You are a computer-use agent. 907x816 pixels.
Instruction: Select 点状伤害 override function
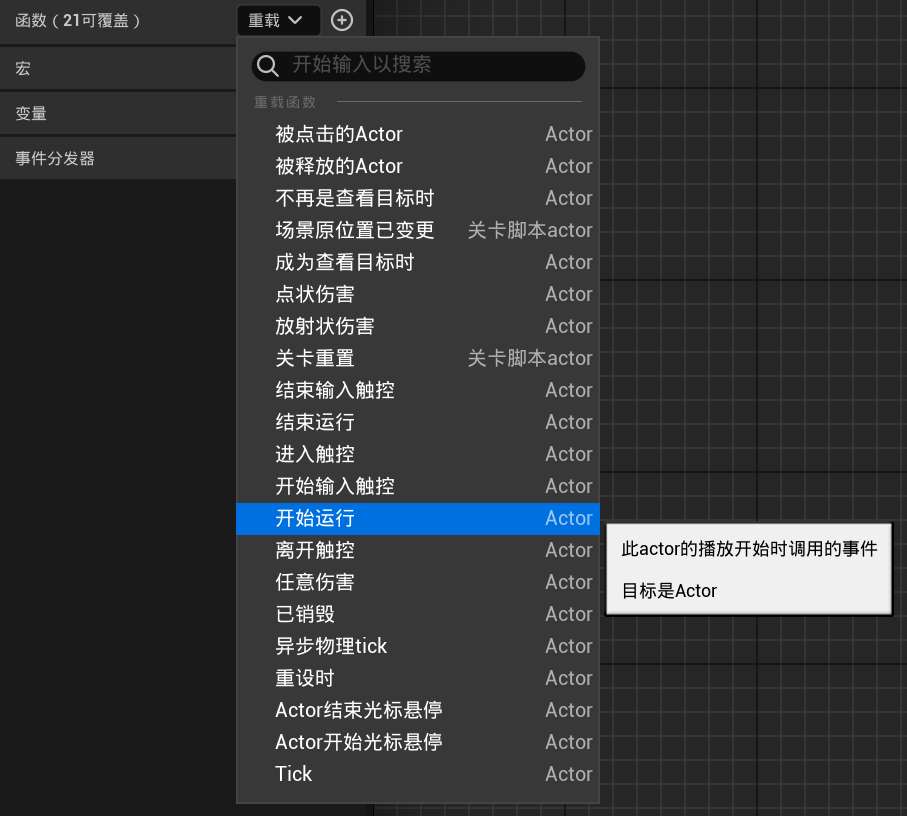coord(315,294)
